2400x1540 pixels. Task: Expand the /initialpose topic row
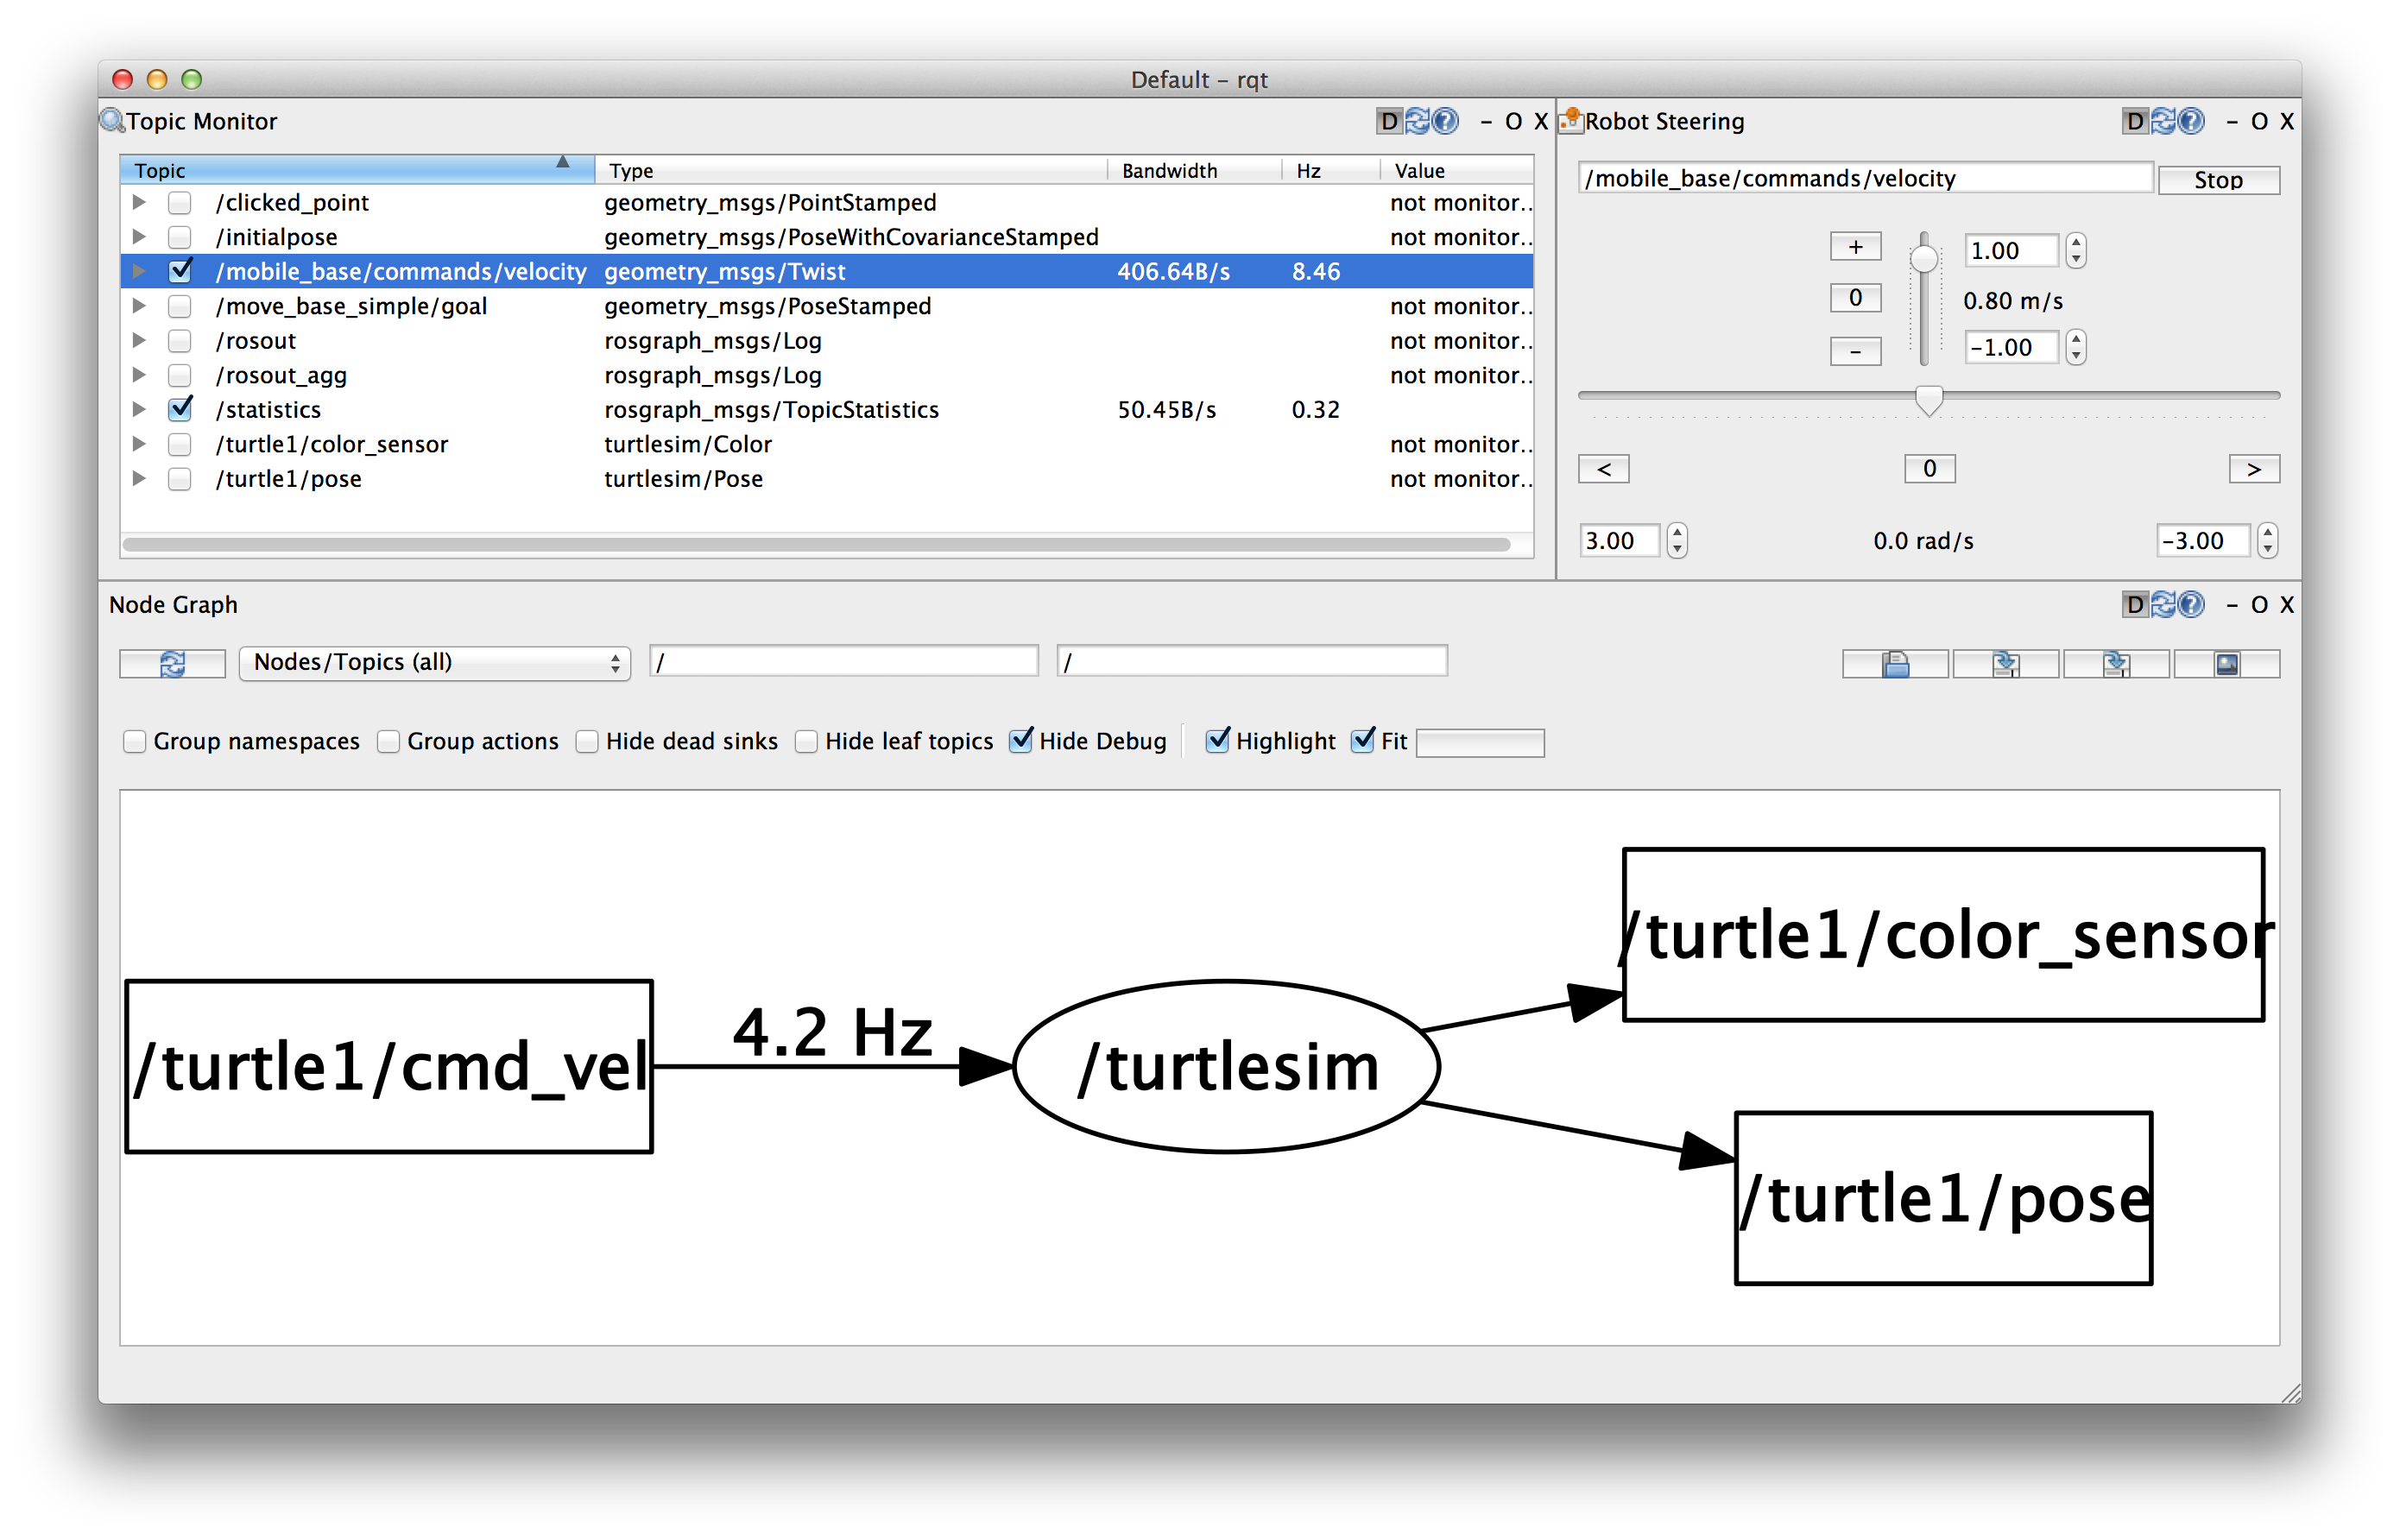(139, 237)
